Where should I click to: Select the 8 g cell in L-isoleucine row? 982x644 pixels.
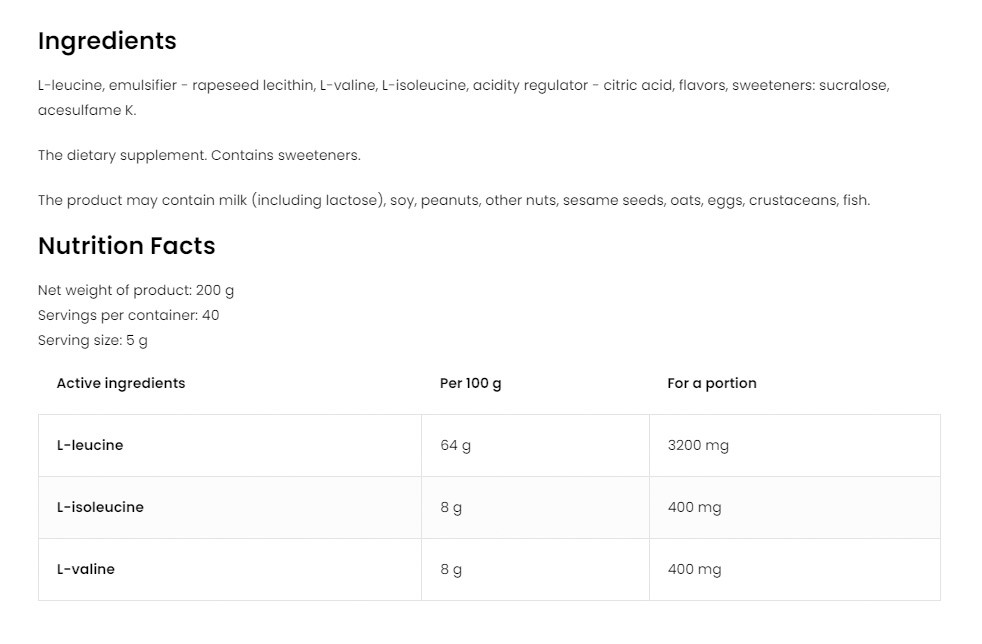[451, 507]
